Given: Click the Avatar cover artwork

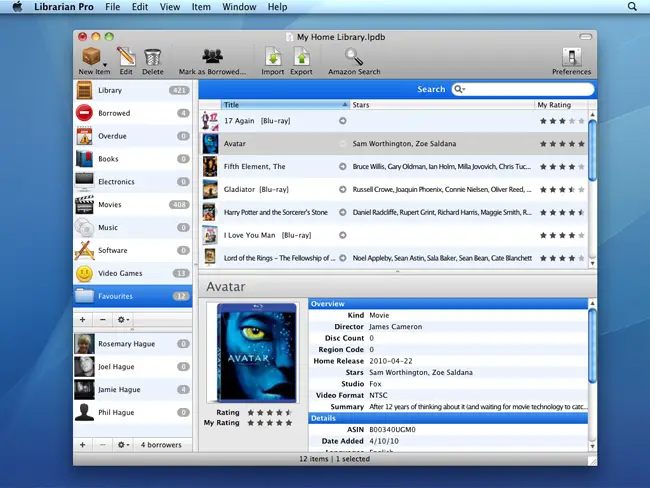Looking at the screenshot, I should tap(253, 352).
